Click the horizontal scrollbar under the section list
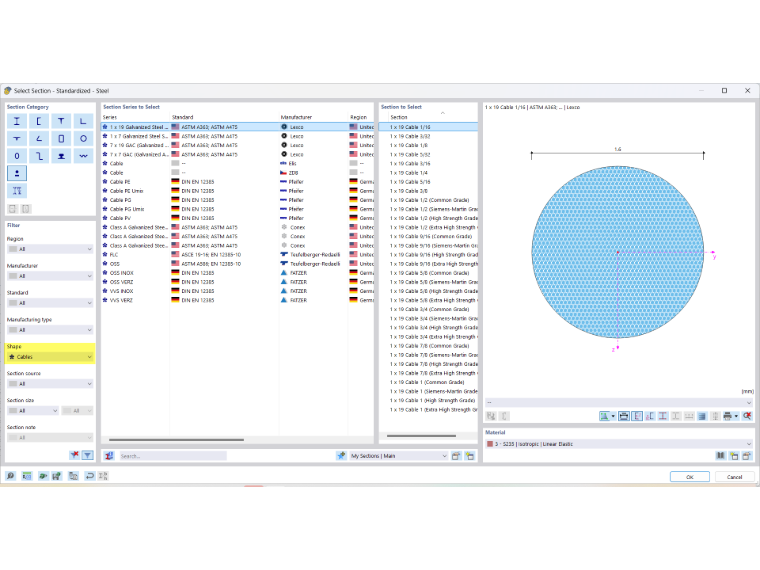The height and width of the screenshot is (570, 760). (421, 436)
